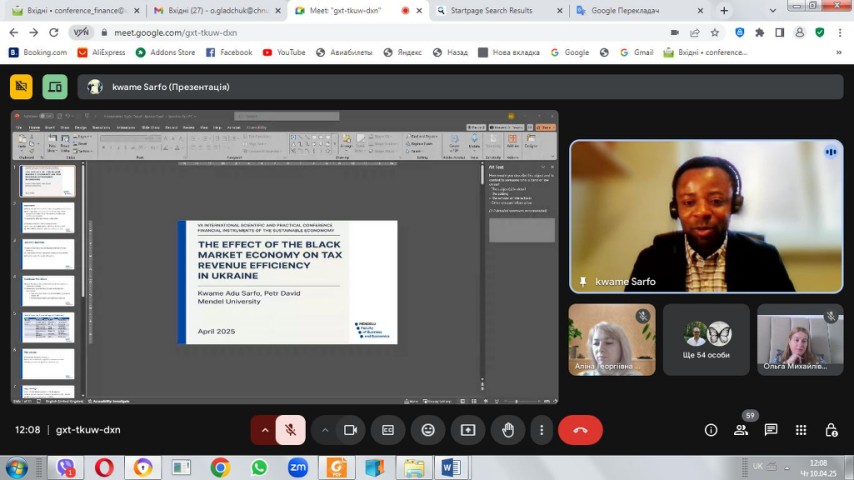Open the Gmail bookmark in bookmarks bar
Screen dimensions: 854x480
coord(636,52)
